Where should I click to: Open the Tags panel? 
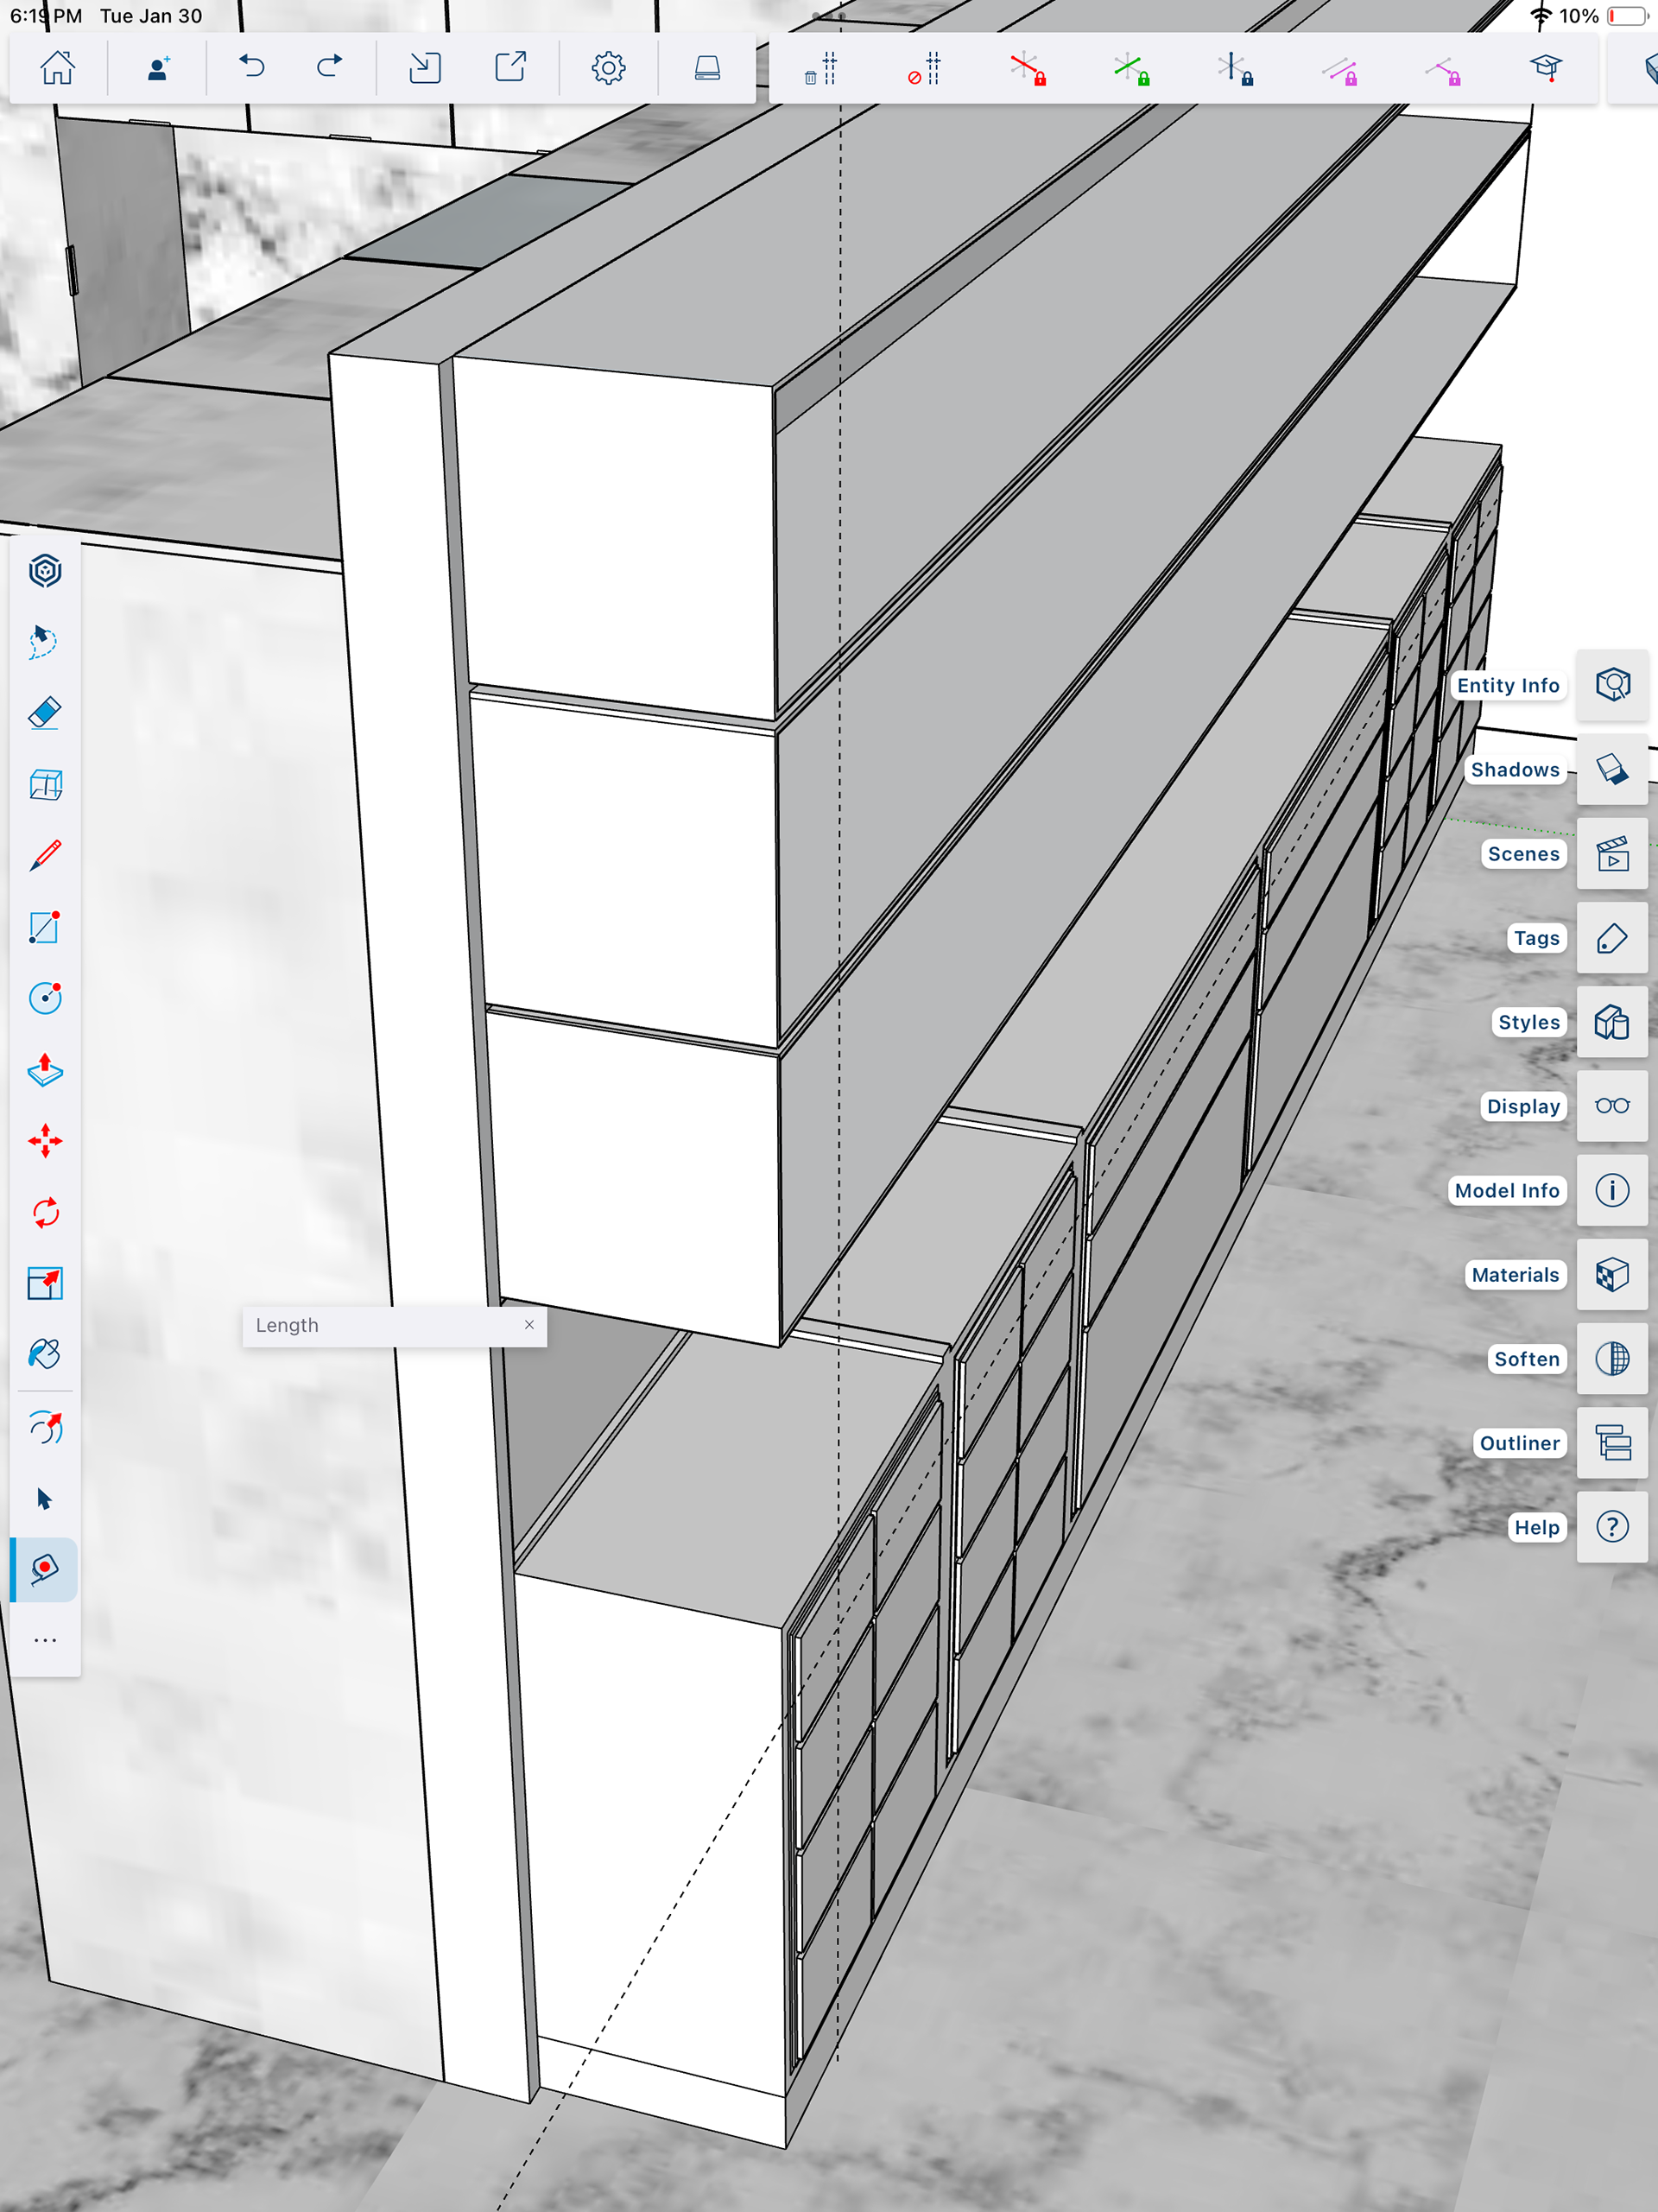click(1612, 938)
